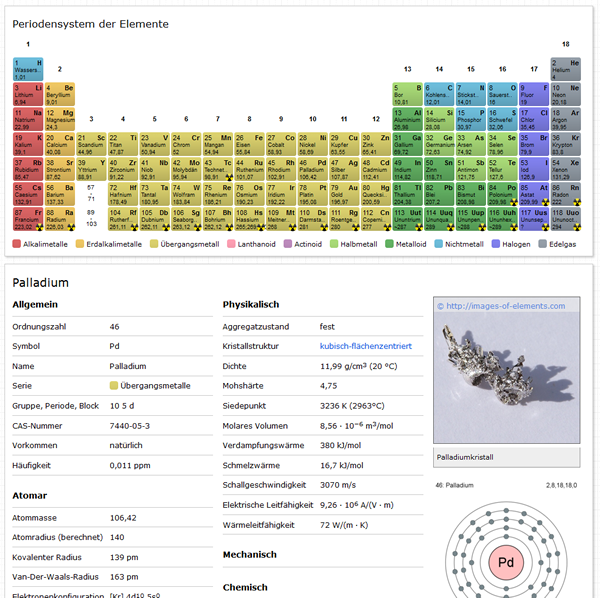Select the Technetium (Tc) radioactive cell
The height and width of the screenshot is (598, 600).
218,169
